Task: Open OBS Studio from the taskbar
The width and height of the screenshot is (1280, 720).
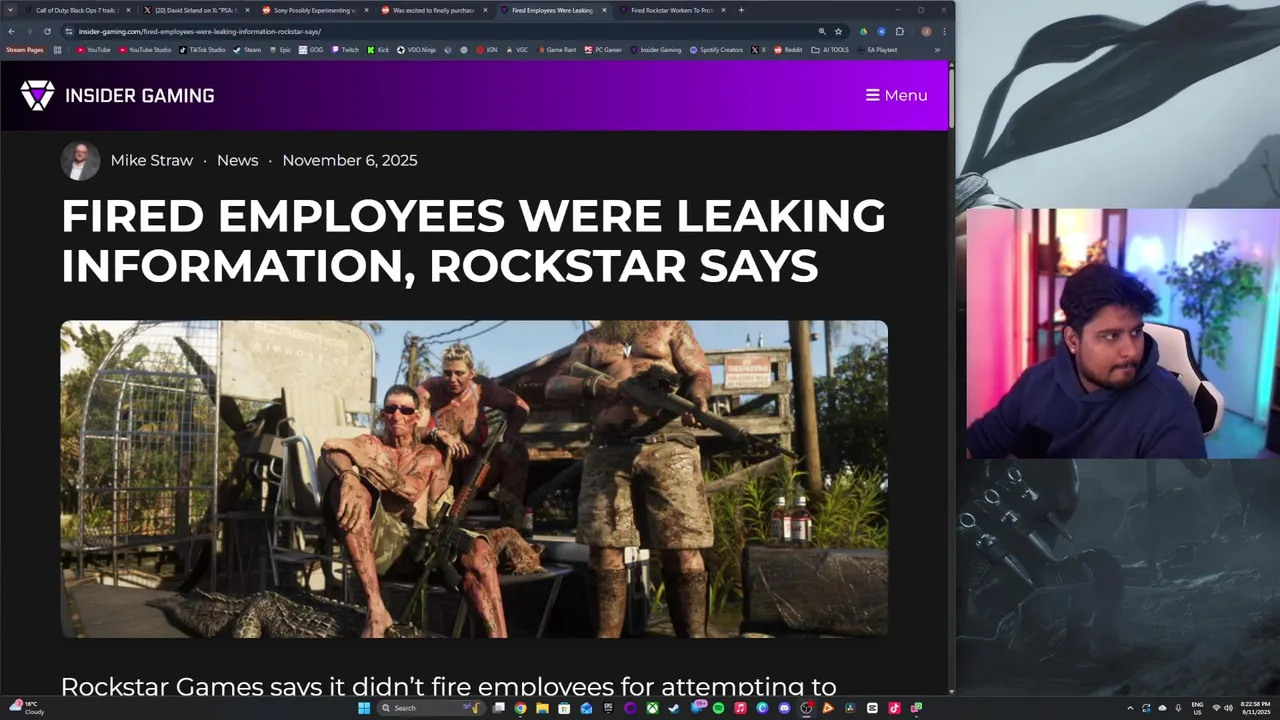Action: [x=805, y=708]
